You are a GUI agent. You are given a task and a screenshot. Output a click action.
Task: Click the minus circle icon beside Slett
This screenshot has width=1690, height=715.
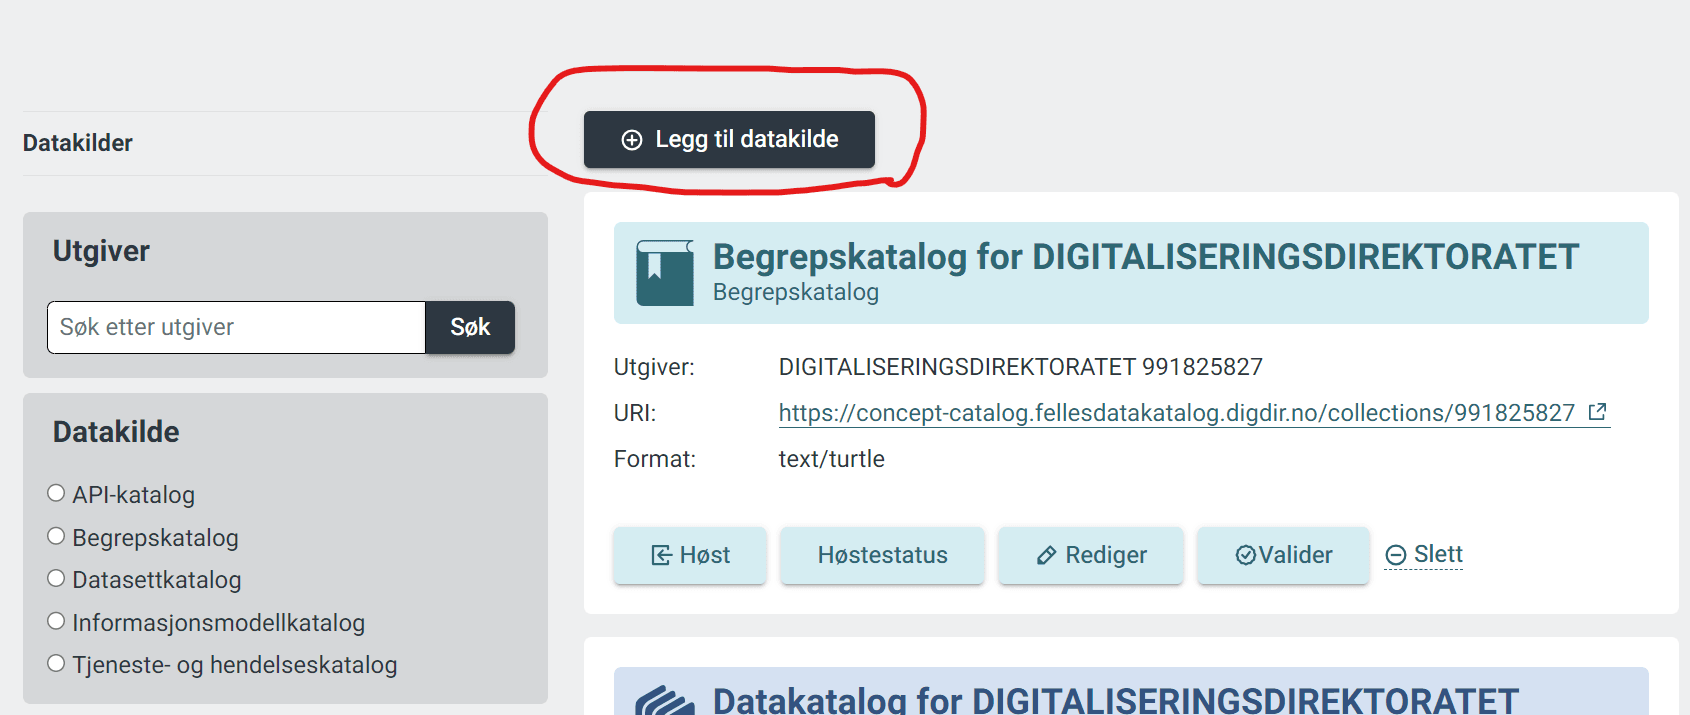[x=1396, y=555]
